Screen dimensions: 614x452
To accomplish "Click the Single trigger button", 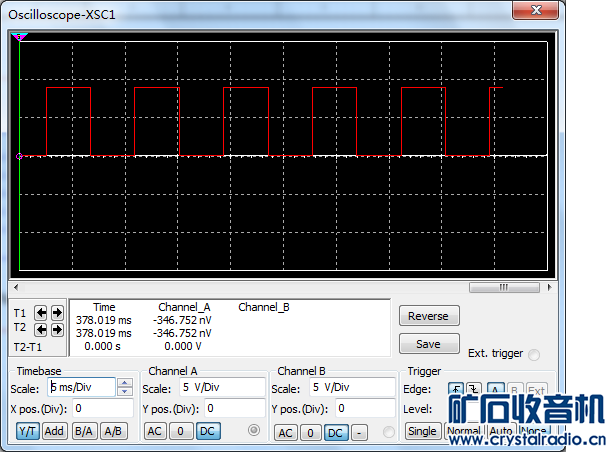I will [423, 431].
